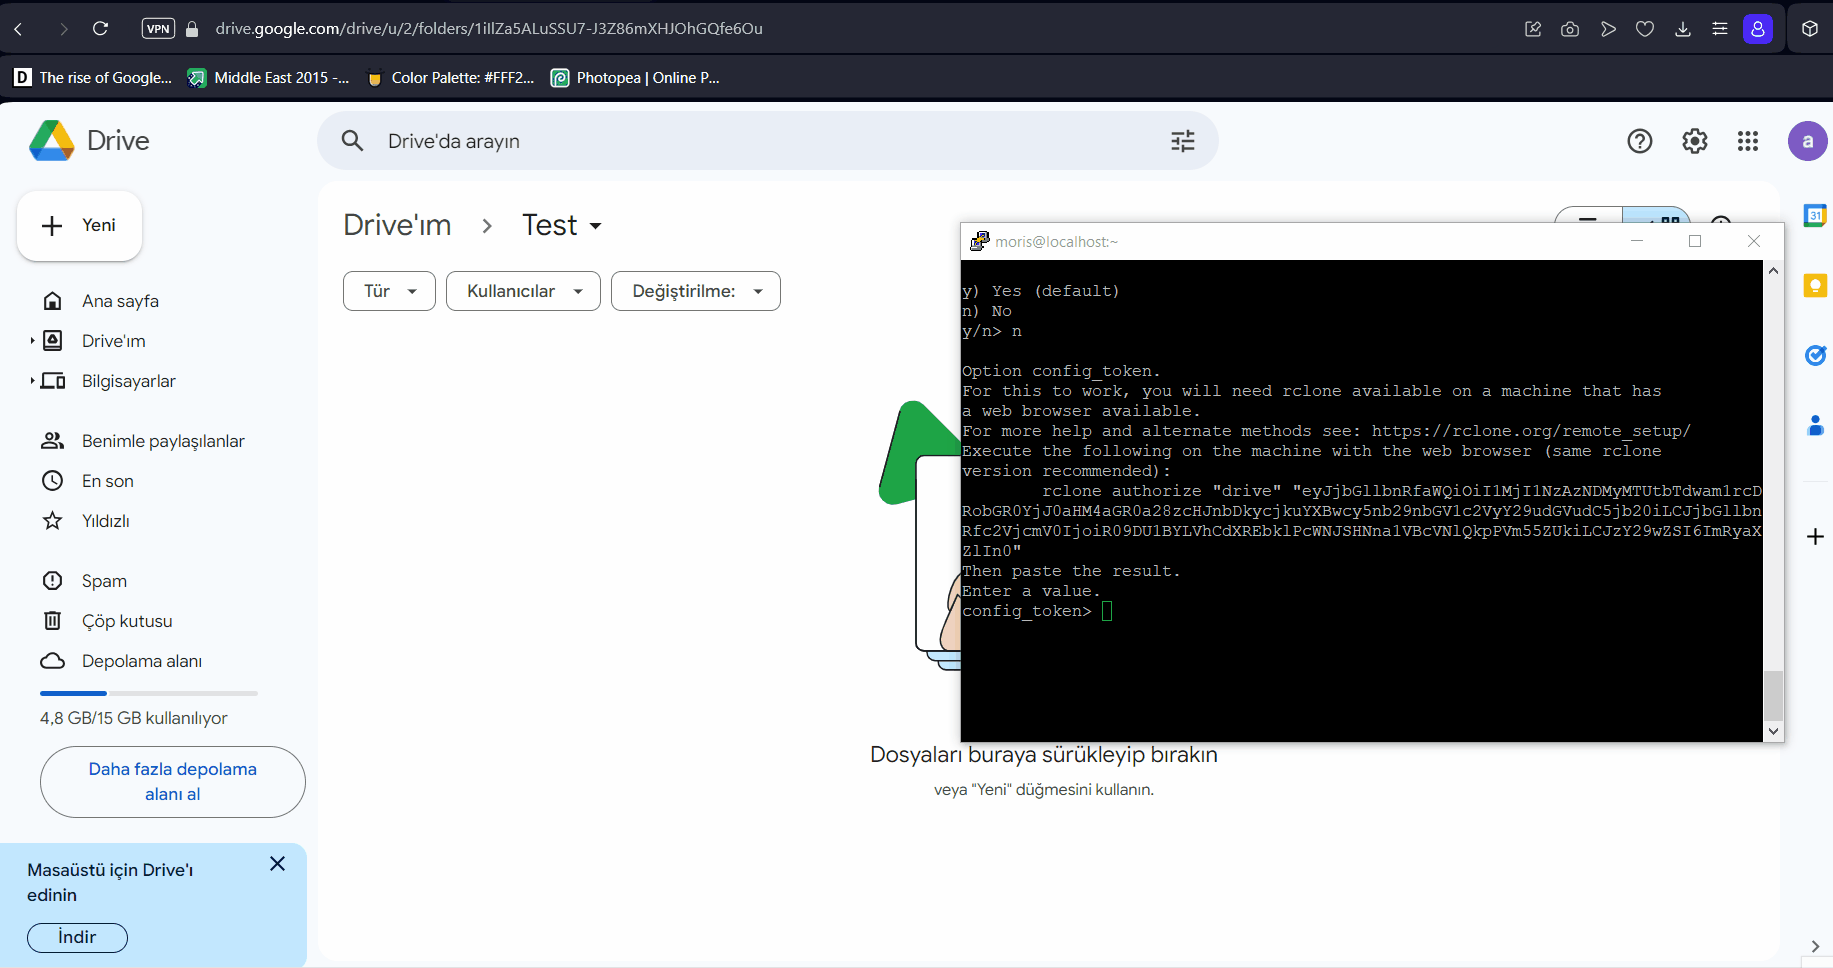The width and height of the screenshot is (1833, 968).
Task: Expand the Drive'ım tree arrow
Action: point(32,341)
